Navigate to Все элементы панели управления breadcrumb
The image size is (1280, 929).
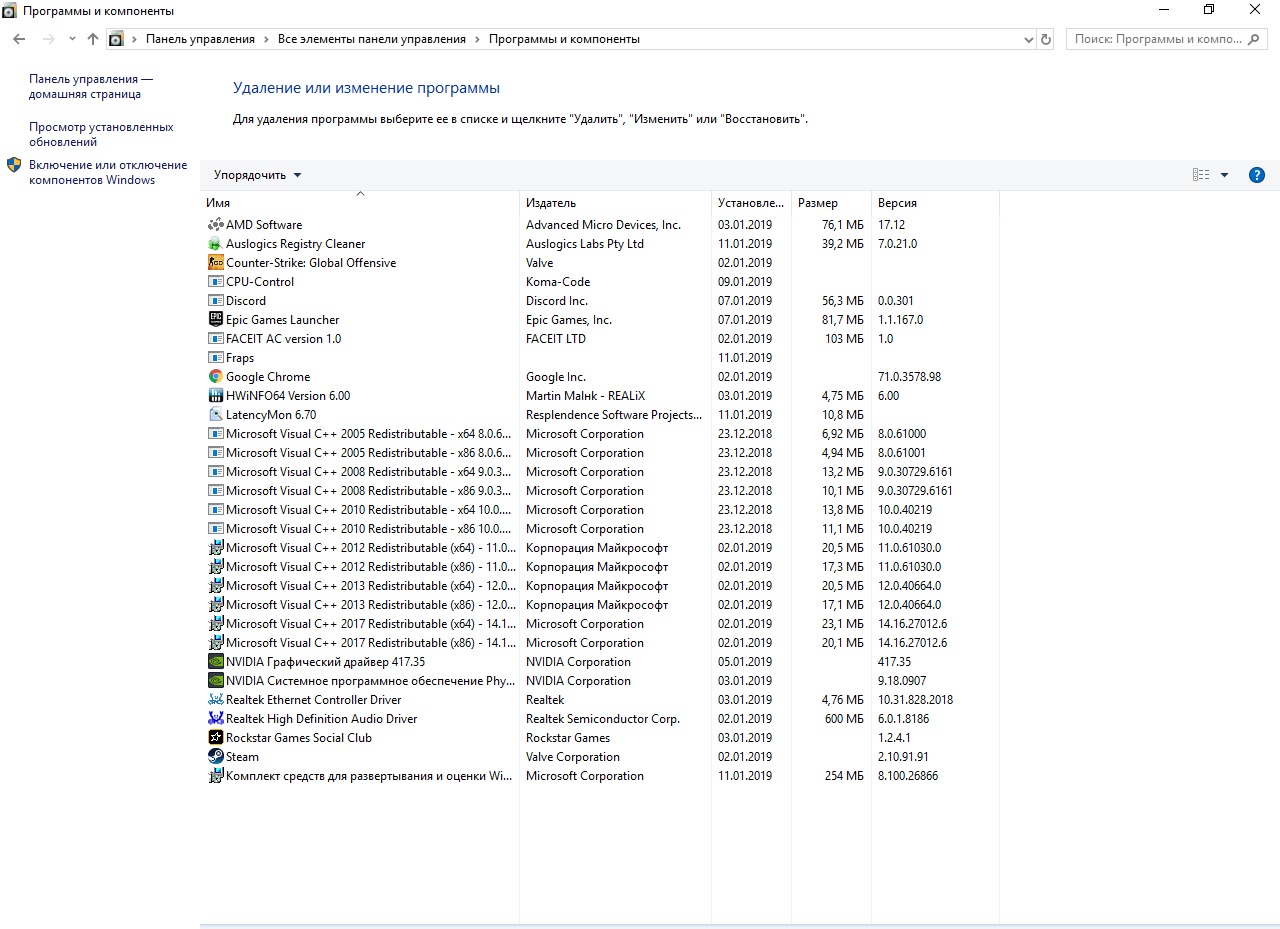click(x=372, y=39)
